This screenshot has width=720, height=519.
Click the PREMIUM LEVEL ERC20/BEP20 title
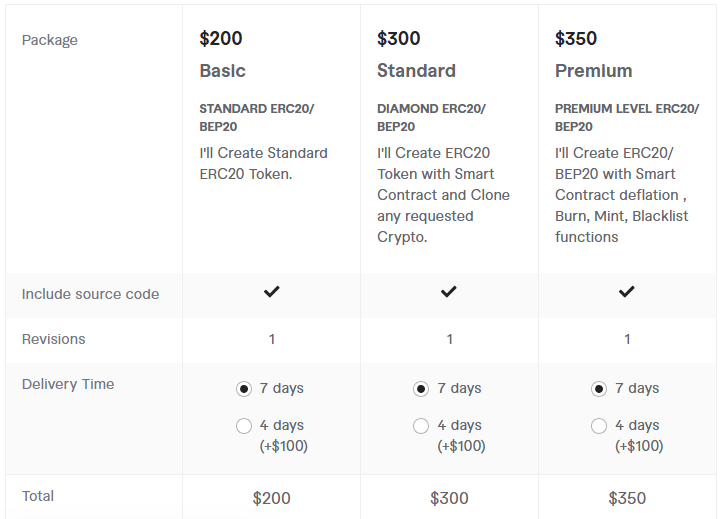(614, 118)
